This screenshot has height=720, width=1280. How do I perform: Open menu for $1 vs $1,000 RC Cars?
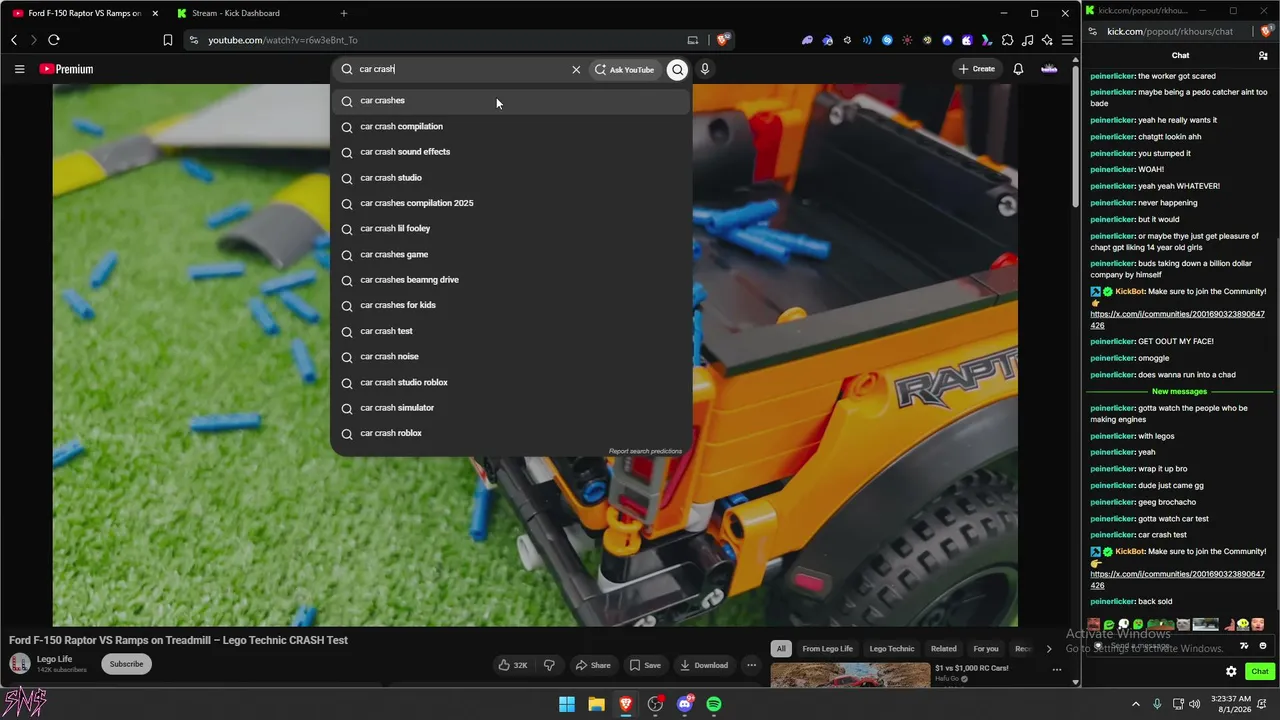(1057, 669)
